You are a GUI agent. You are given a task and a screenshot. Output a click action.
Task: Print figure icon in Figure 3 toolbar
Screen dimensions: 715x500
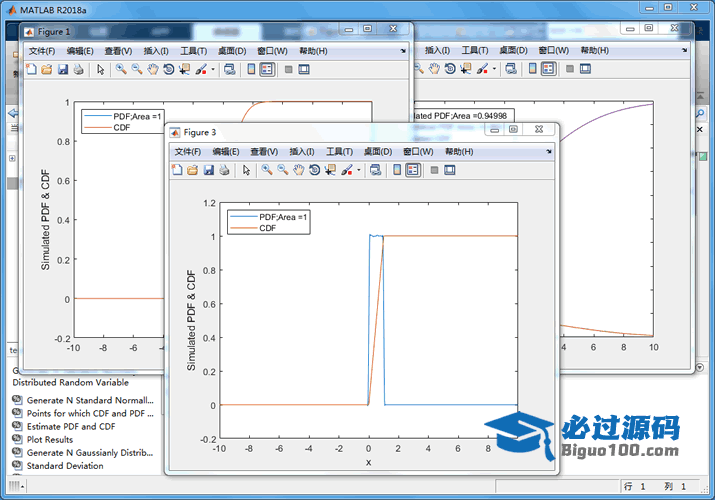224,170
